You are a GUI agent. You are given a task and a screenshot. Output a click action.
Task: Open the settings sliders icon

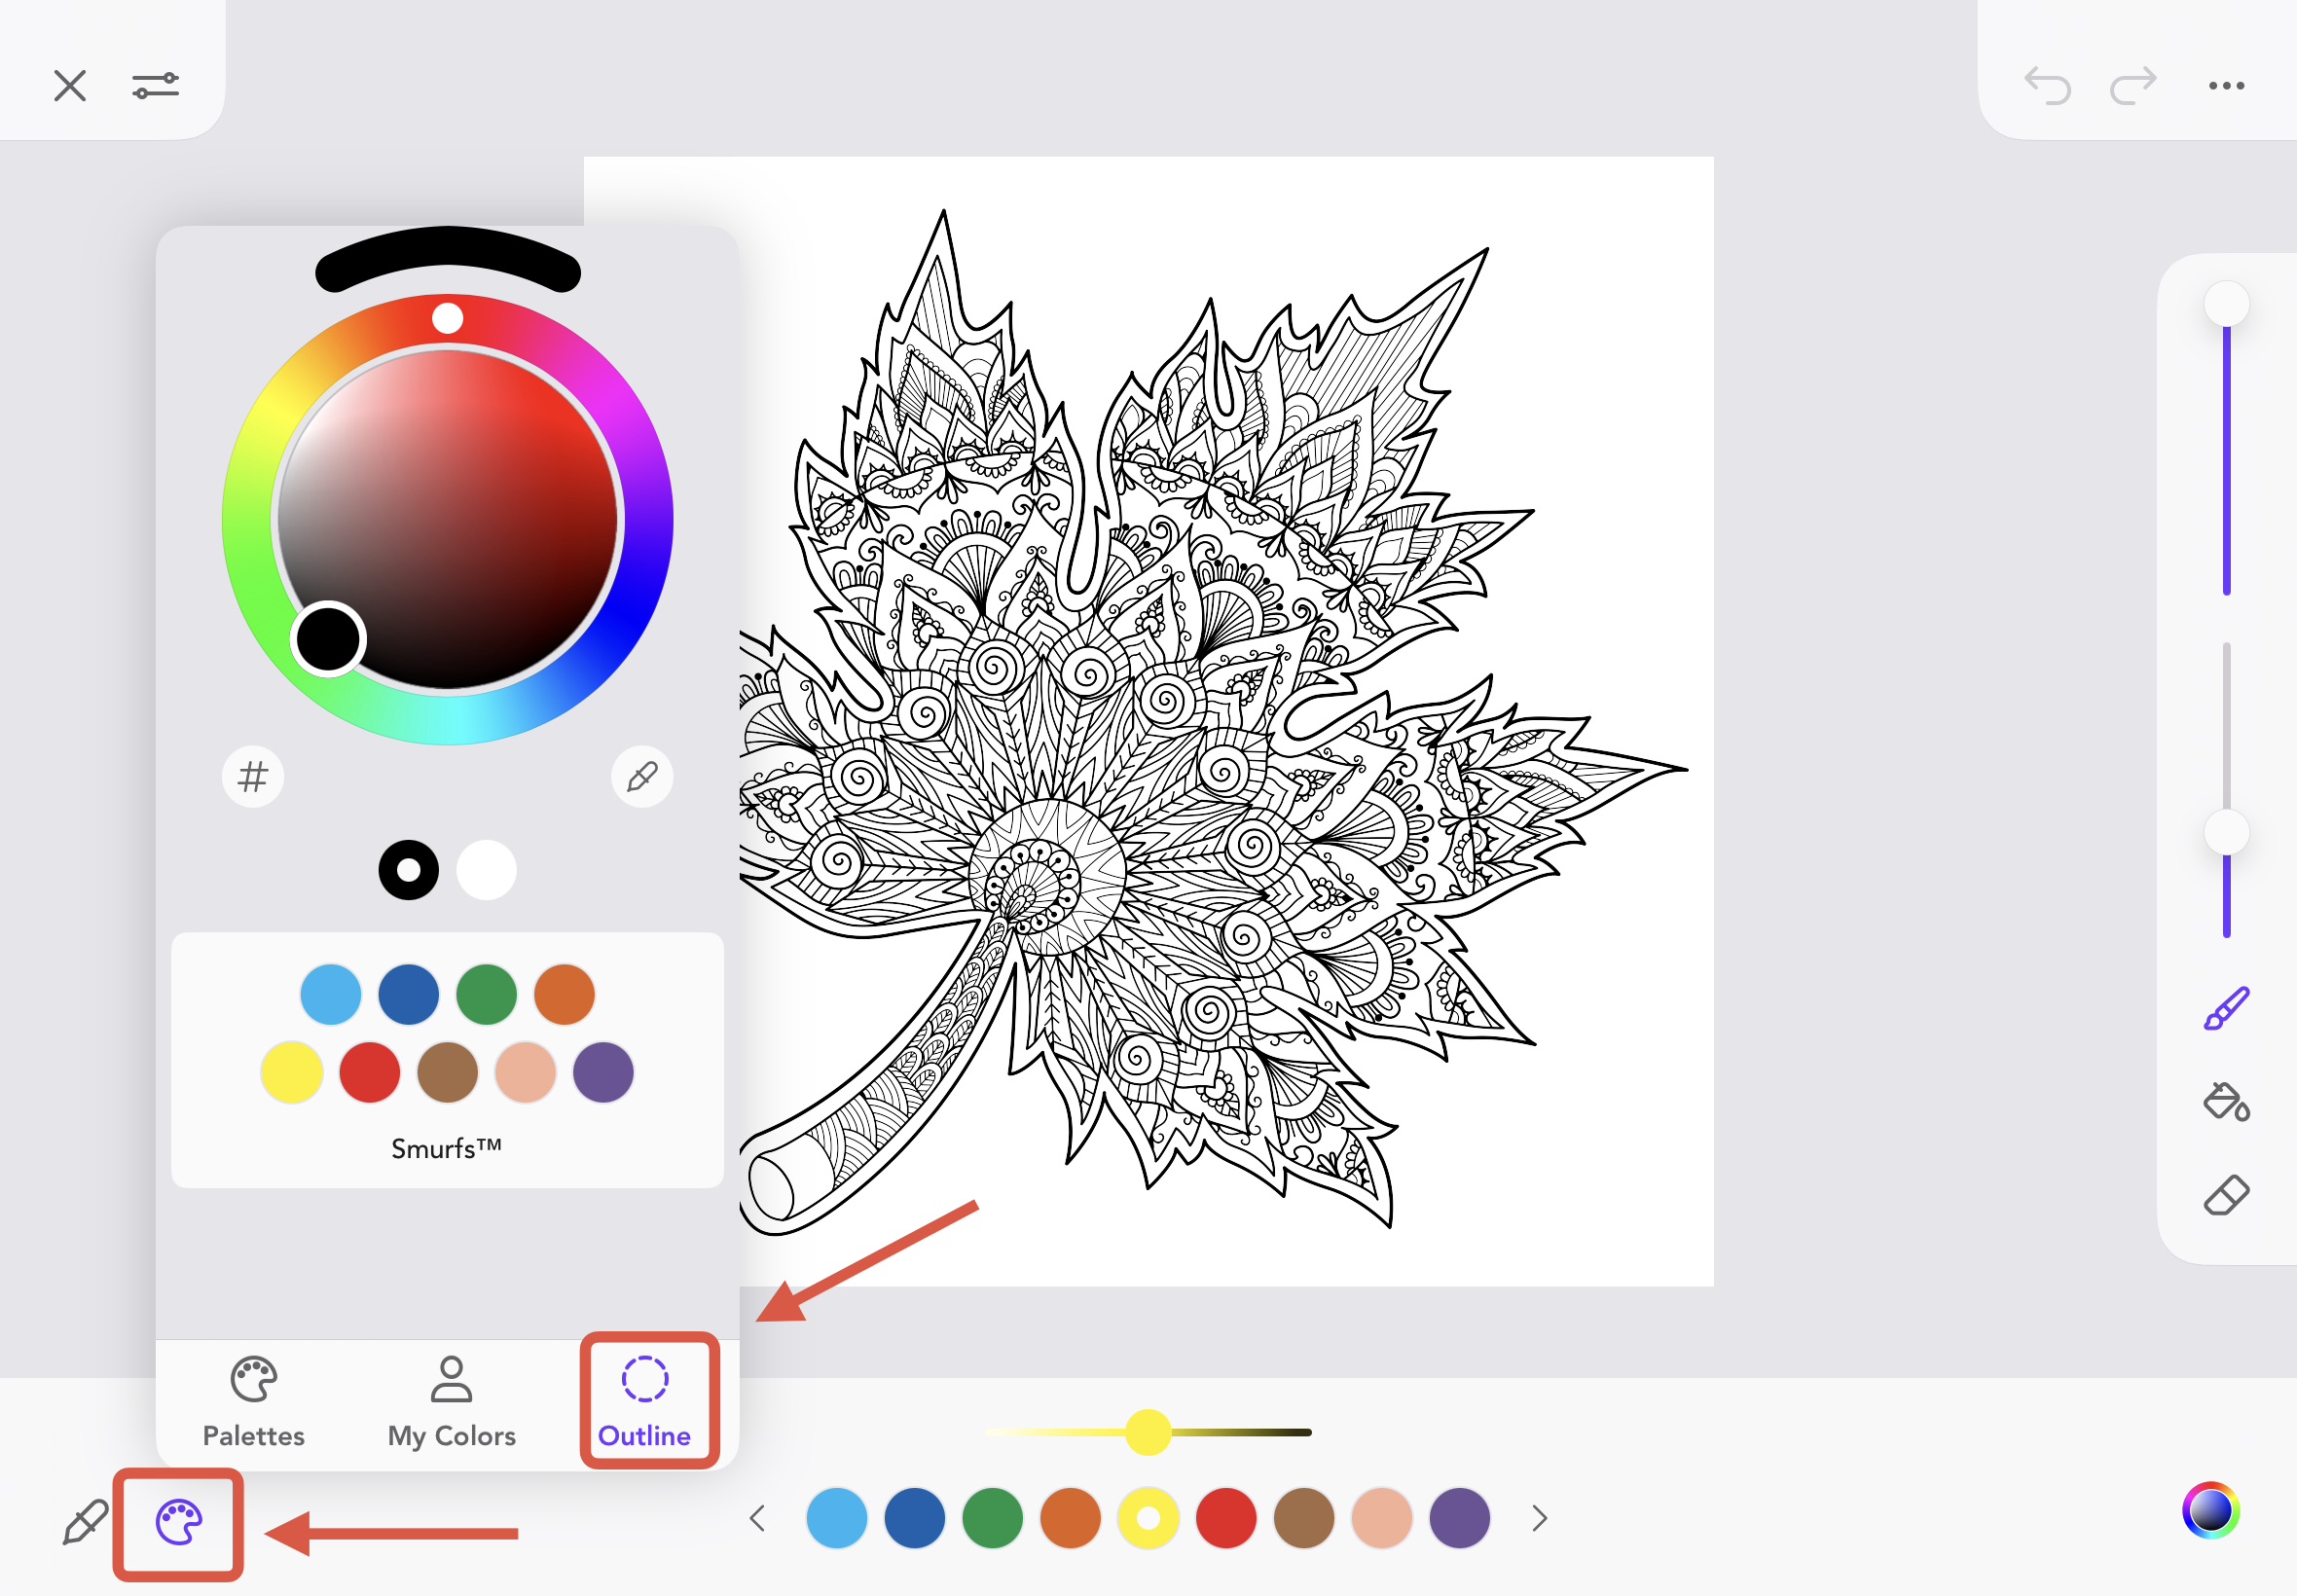click(x=156, y=86)
